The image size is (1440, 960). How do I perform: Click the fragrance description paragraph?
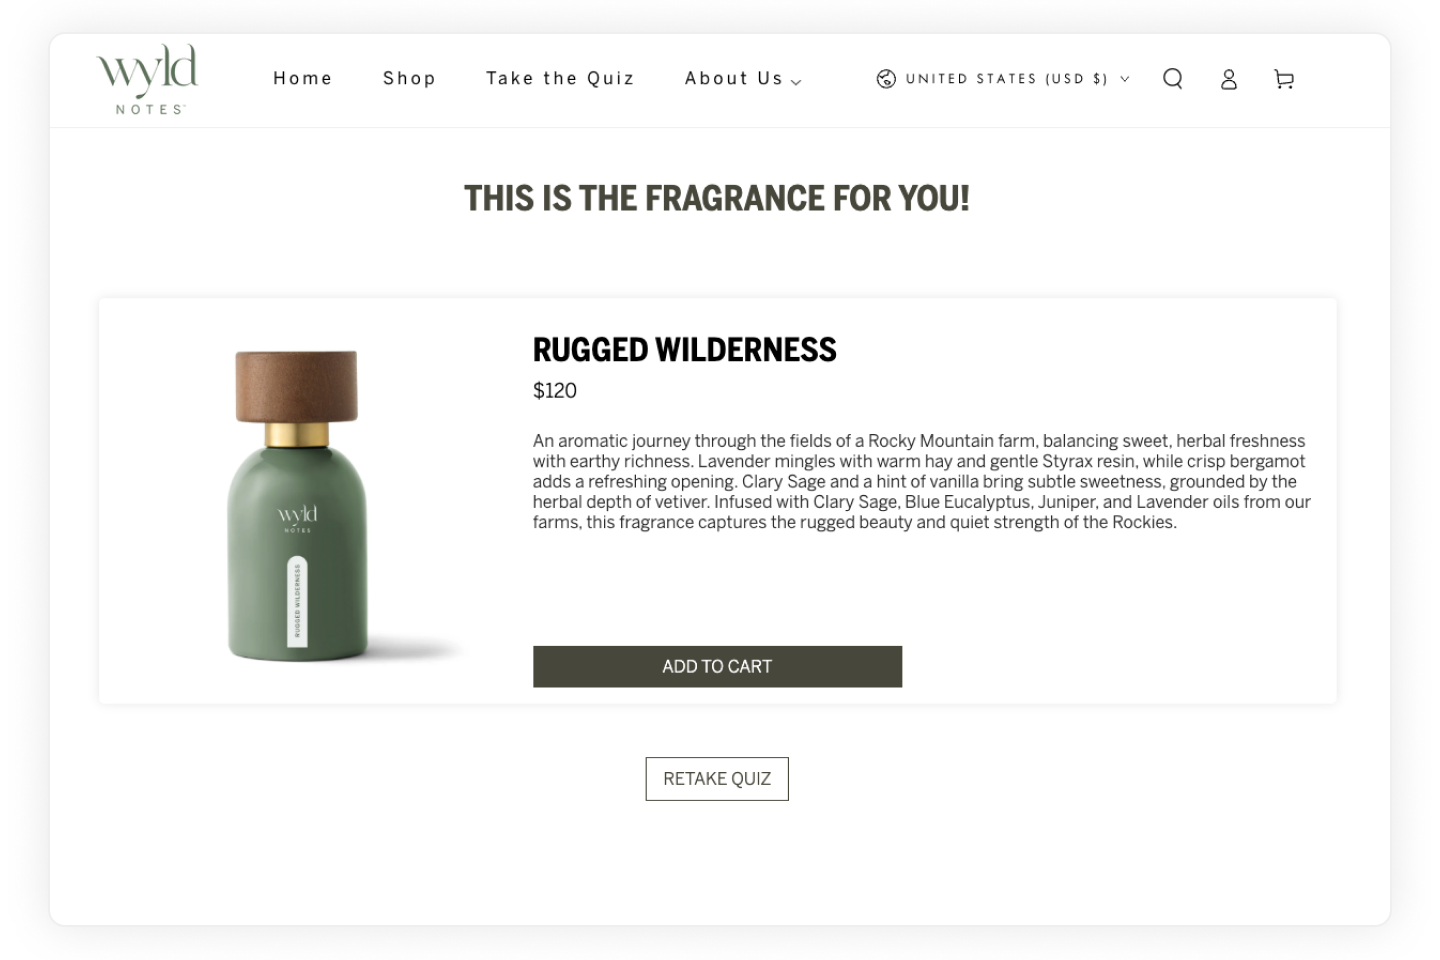coord(921,481)
